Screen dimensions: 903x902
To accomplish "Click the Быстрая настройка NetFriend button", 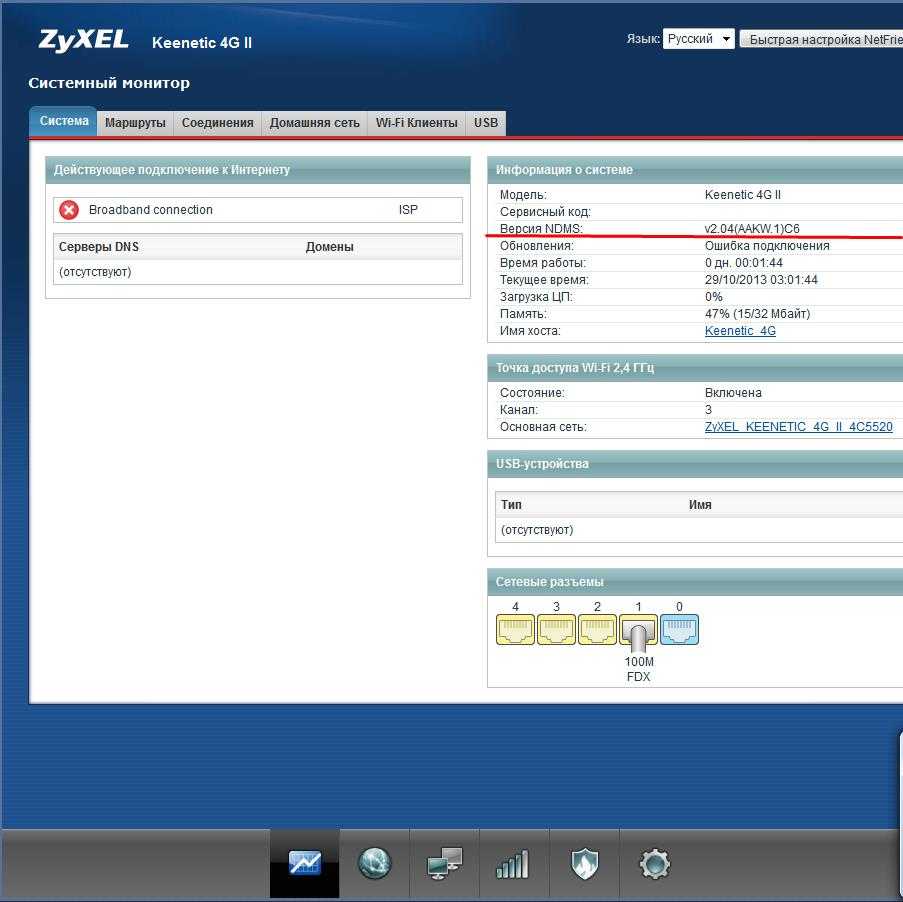I will [x=821, y=39].
